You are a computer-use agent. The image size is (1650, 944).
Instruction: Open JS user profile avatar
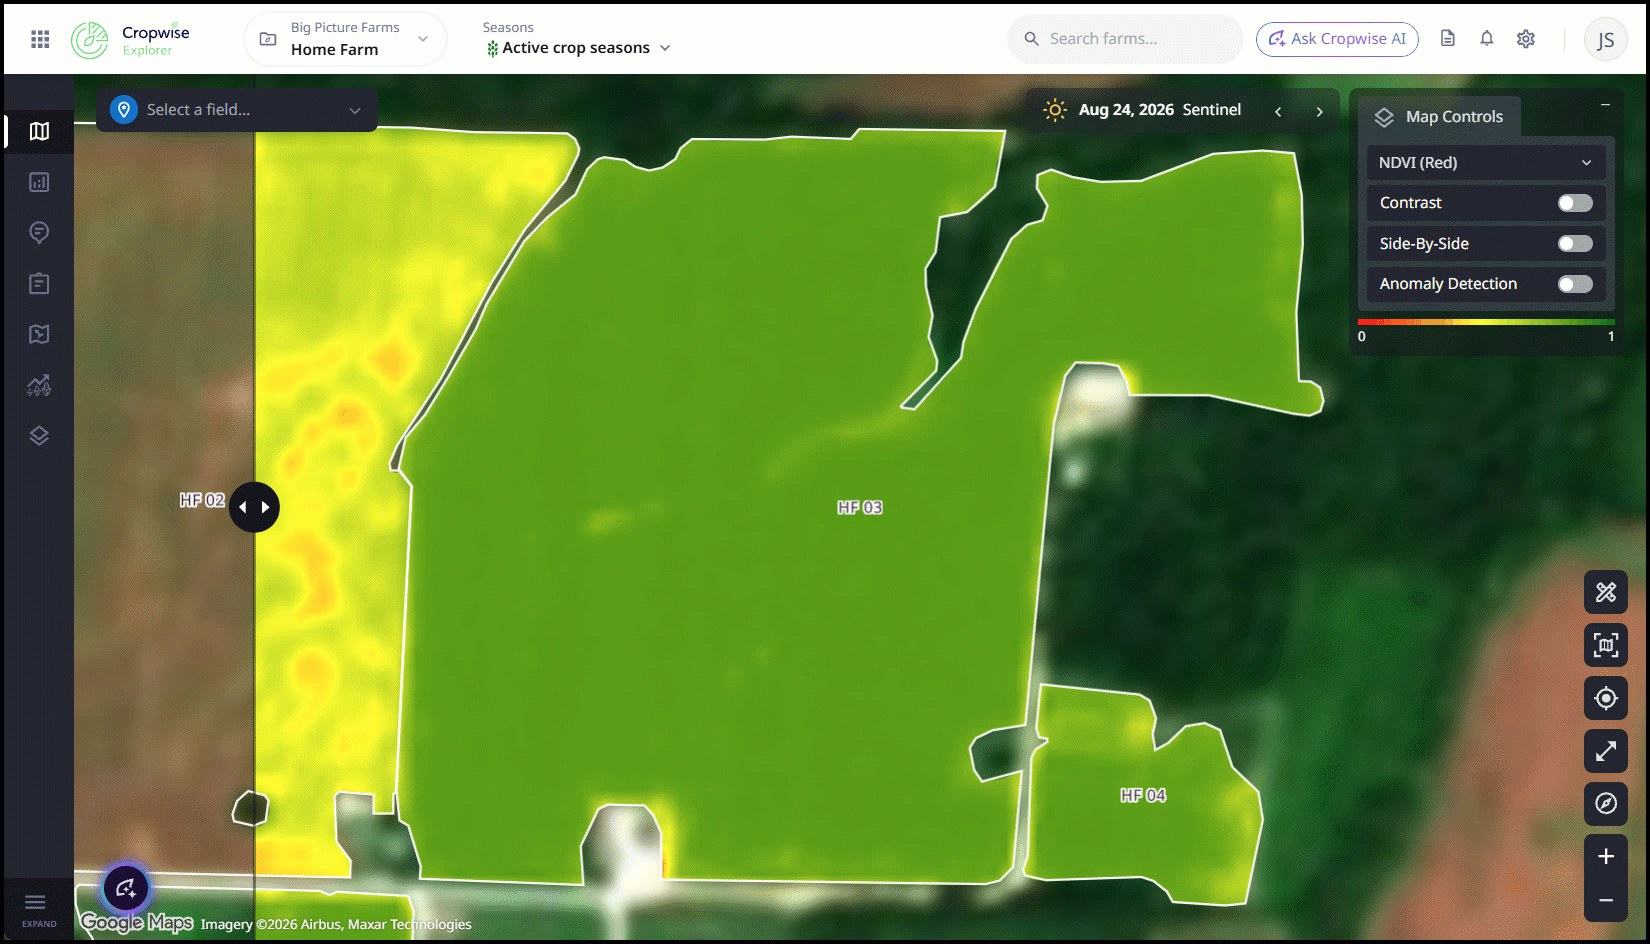tap(1605, 39)
